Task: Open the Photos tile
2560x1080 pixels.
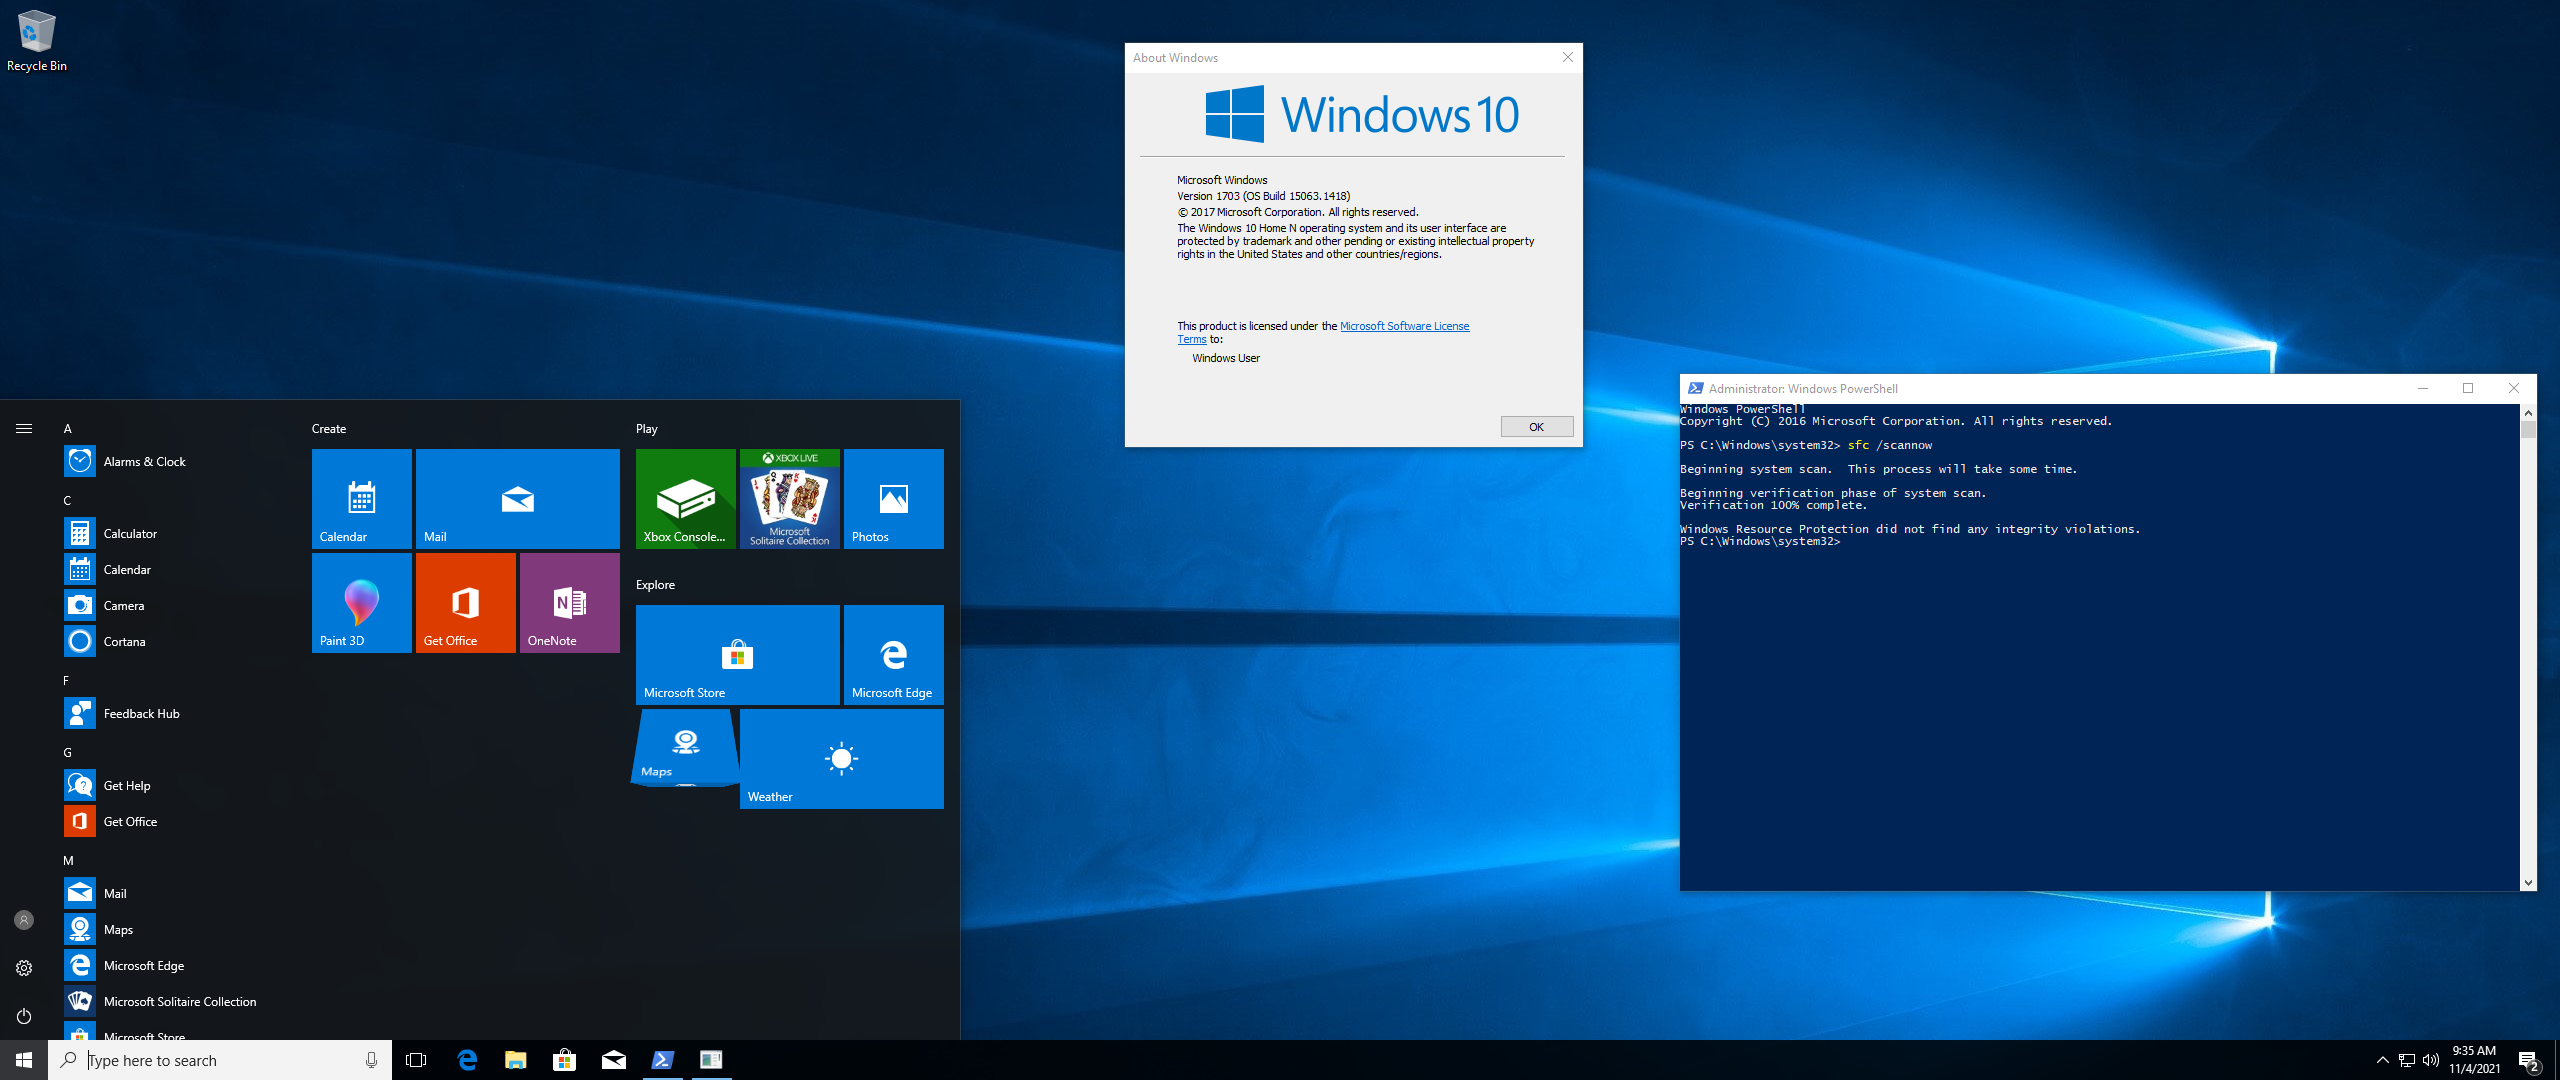Action: point(894,499)
